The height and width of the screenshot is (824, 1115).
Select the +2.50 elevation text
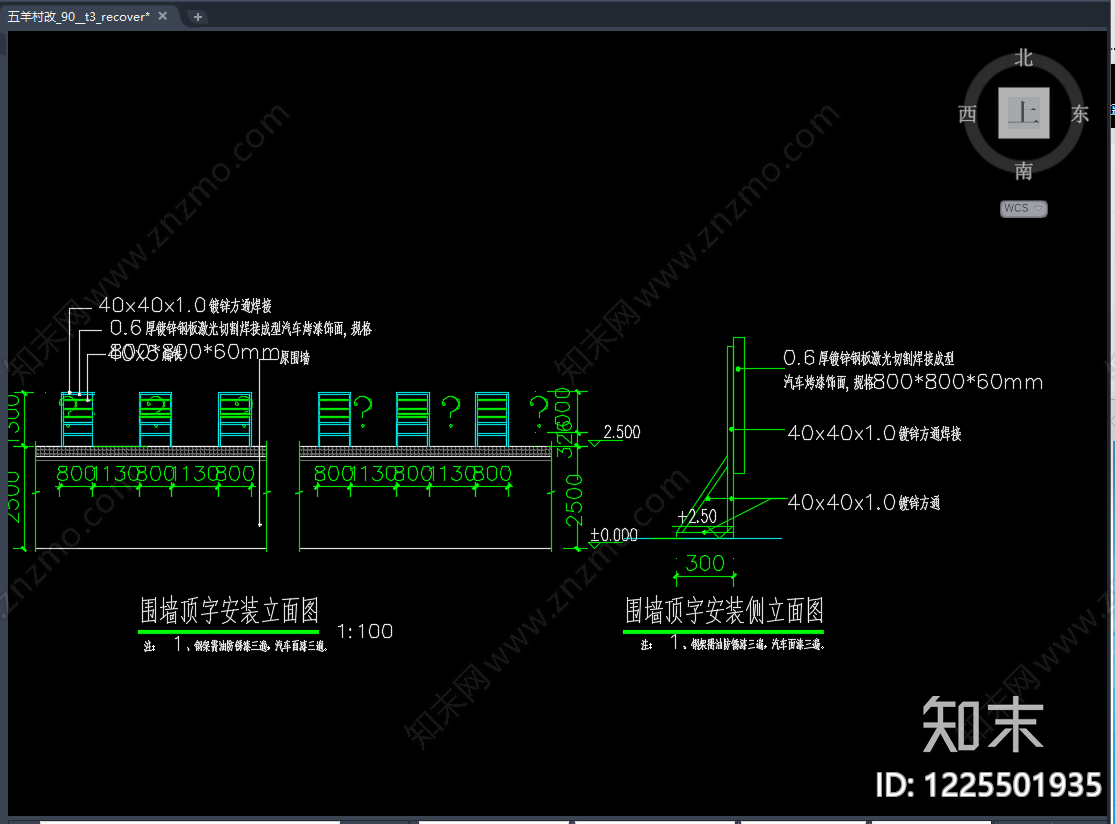[x=697, y=516]
